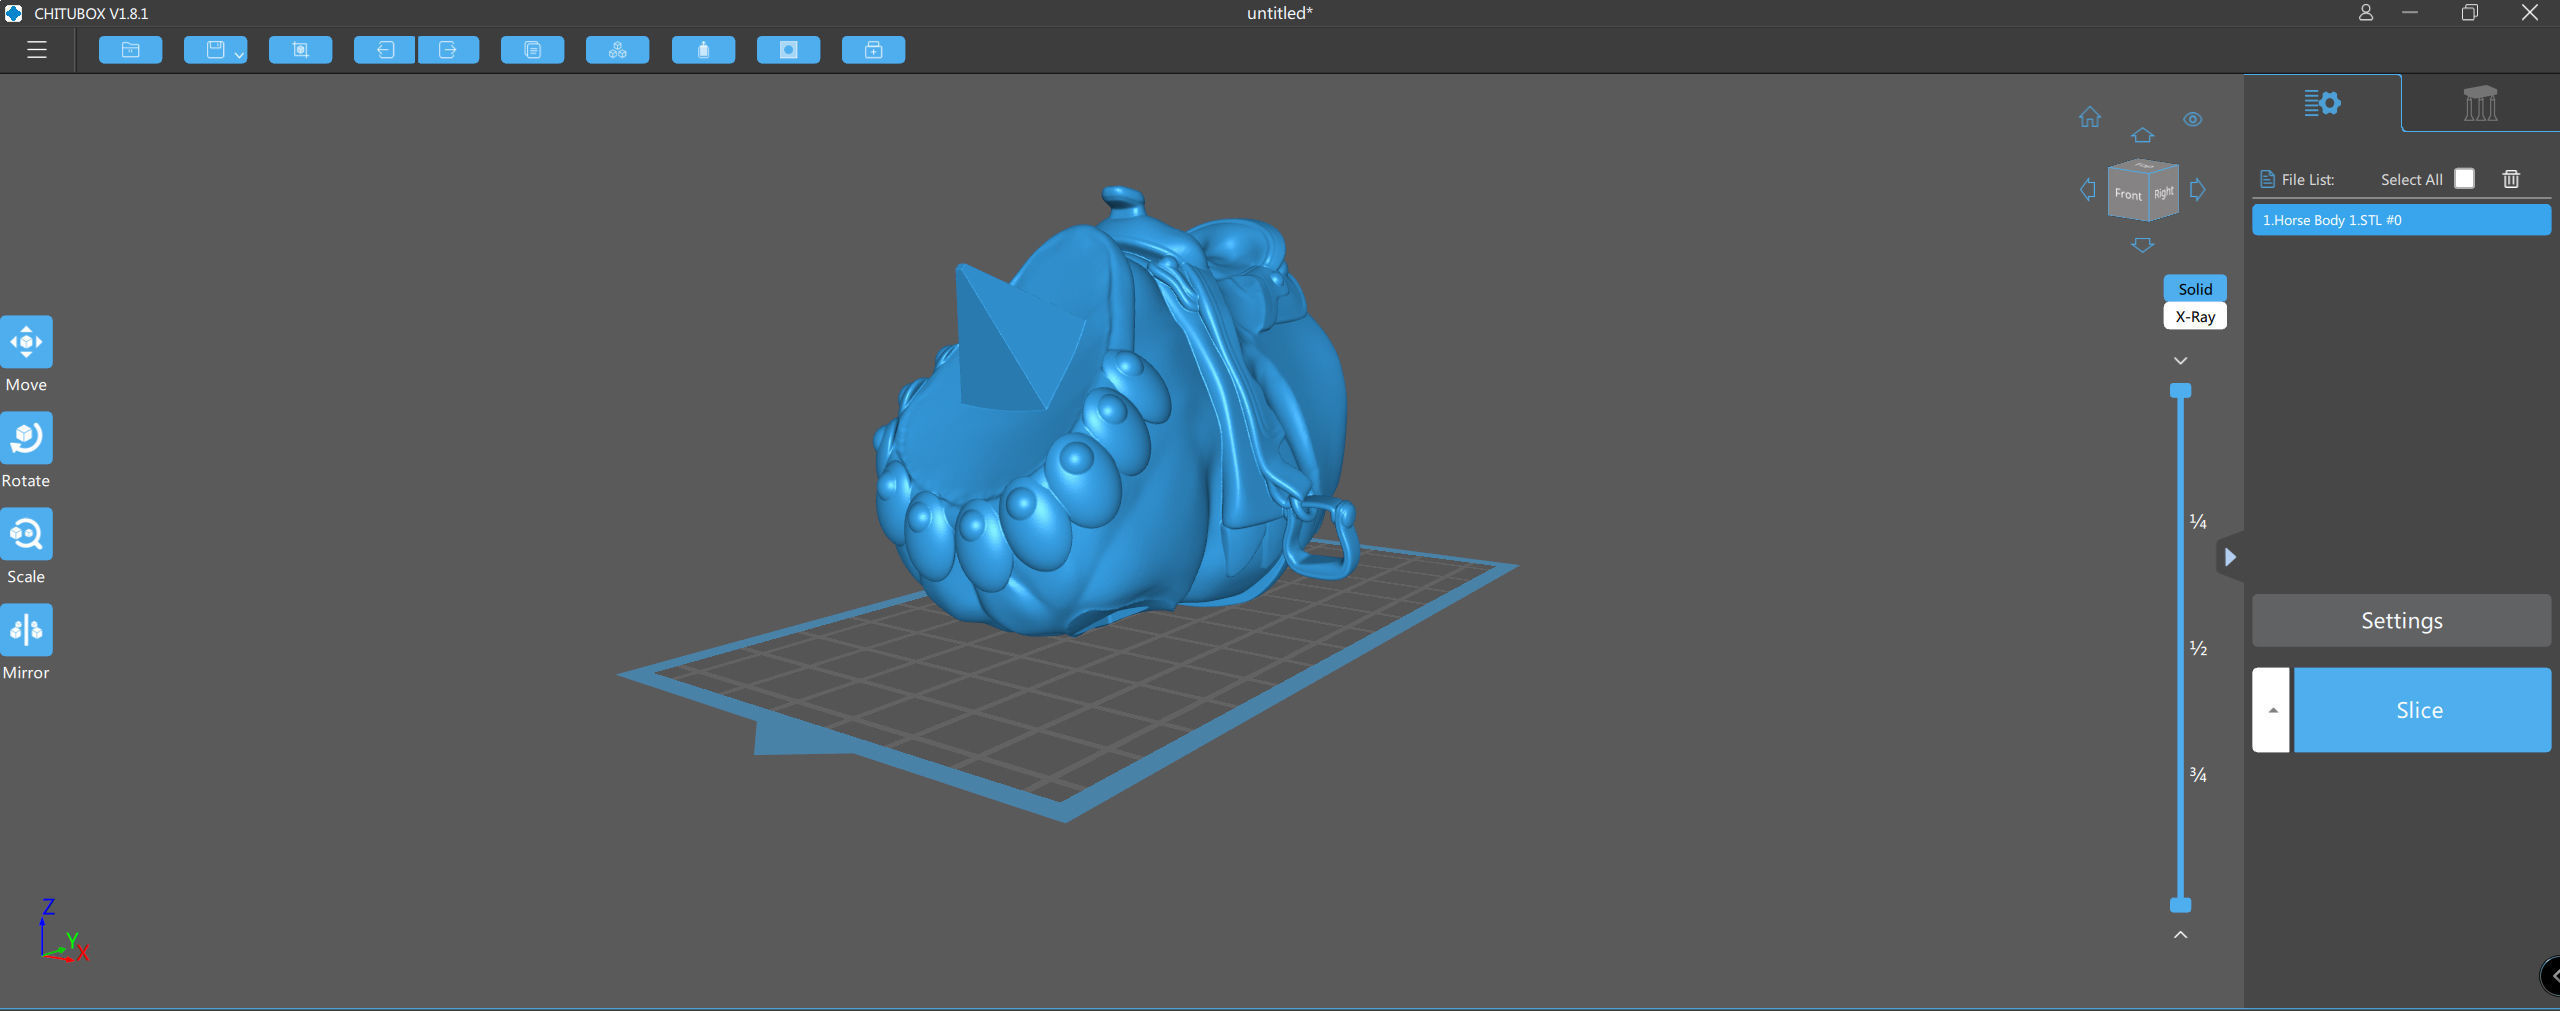
Task: Click the Right face of view cube
Action: tap(2163, 192)
